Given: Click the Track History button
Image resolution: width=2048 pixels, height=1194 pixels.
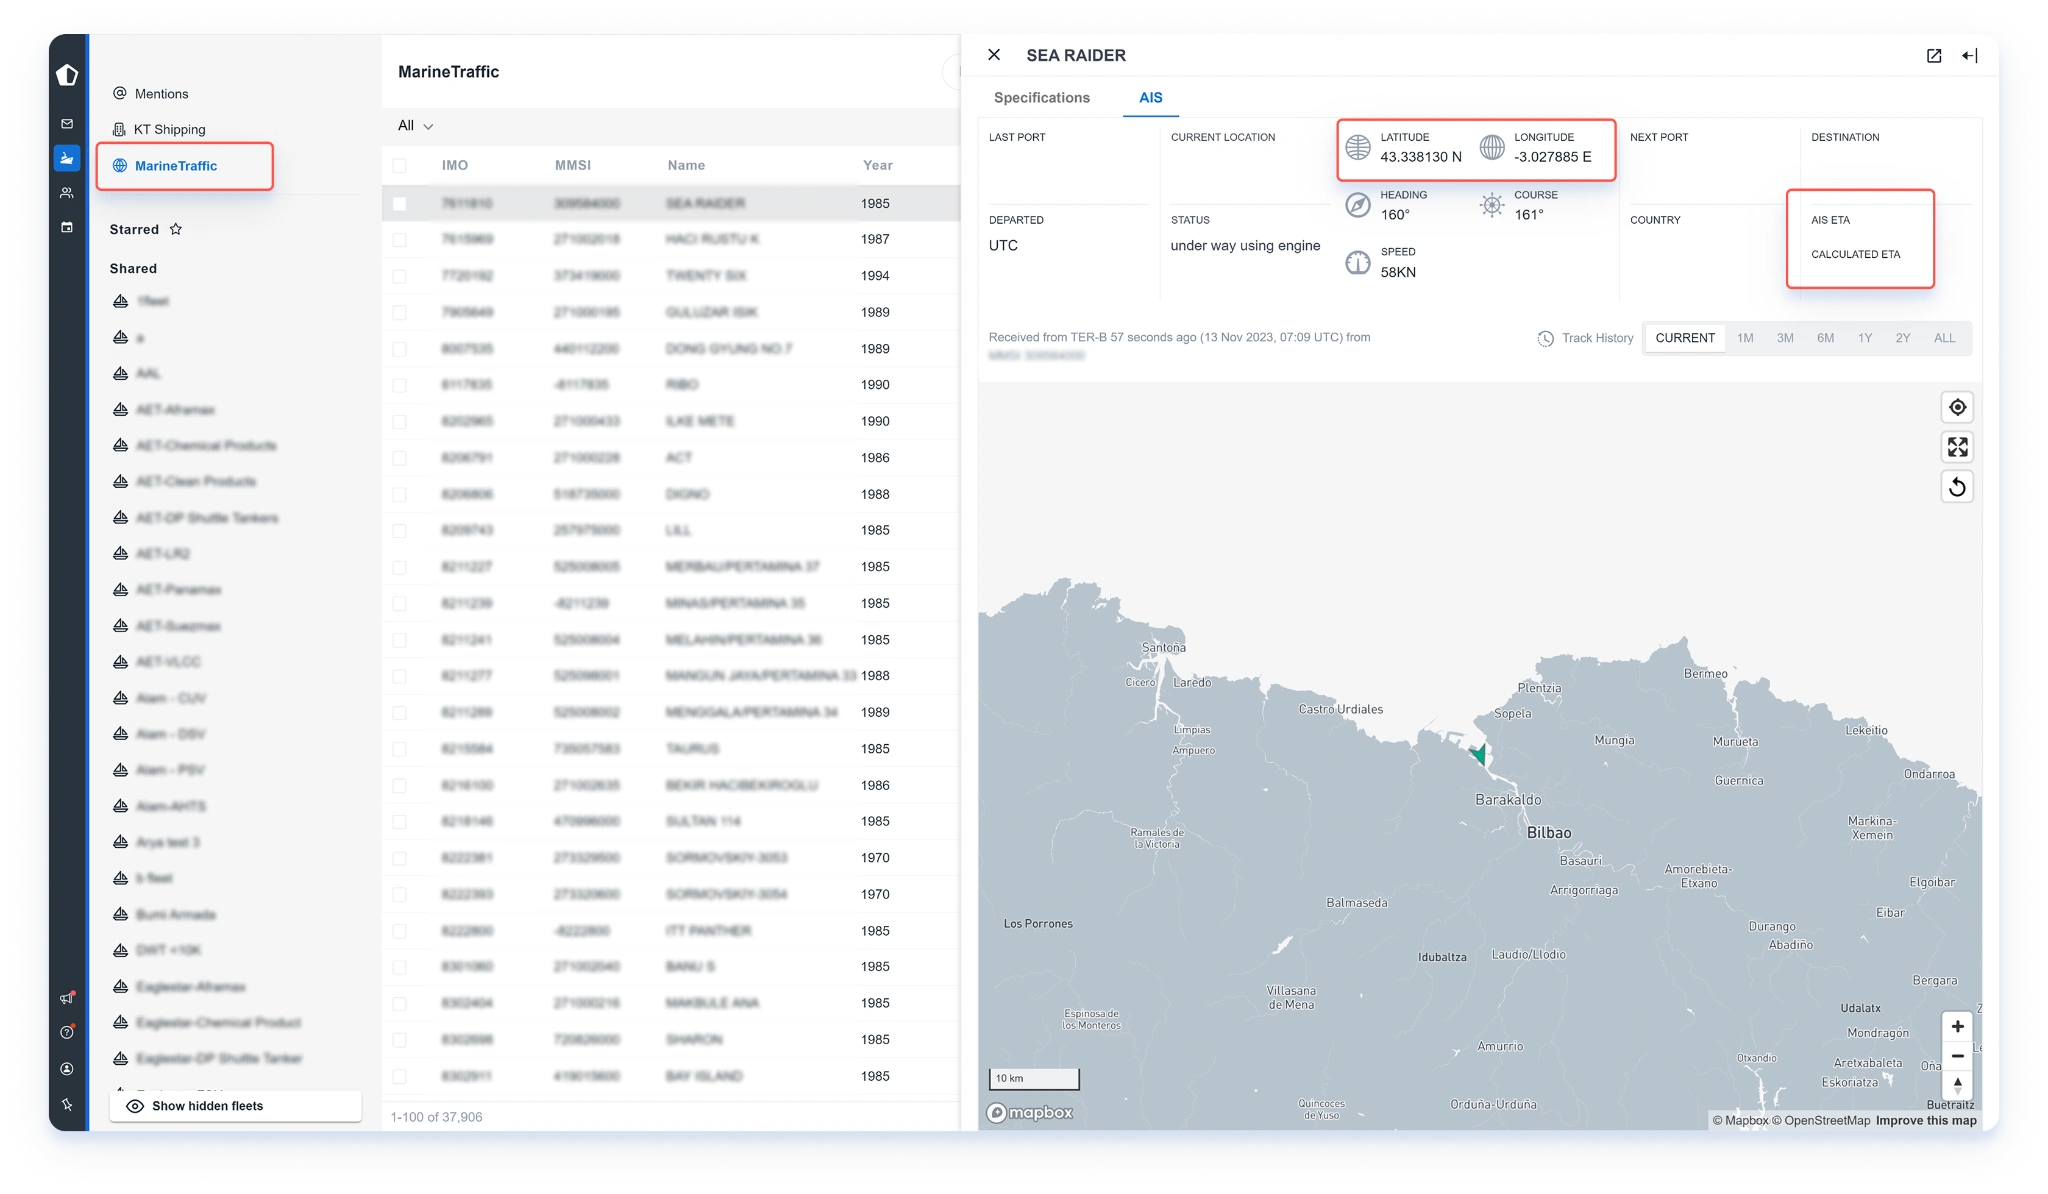Looking at the screenshot, I should click(x=1585, y=338).
